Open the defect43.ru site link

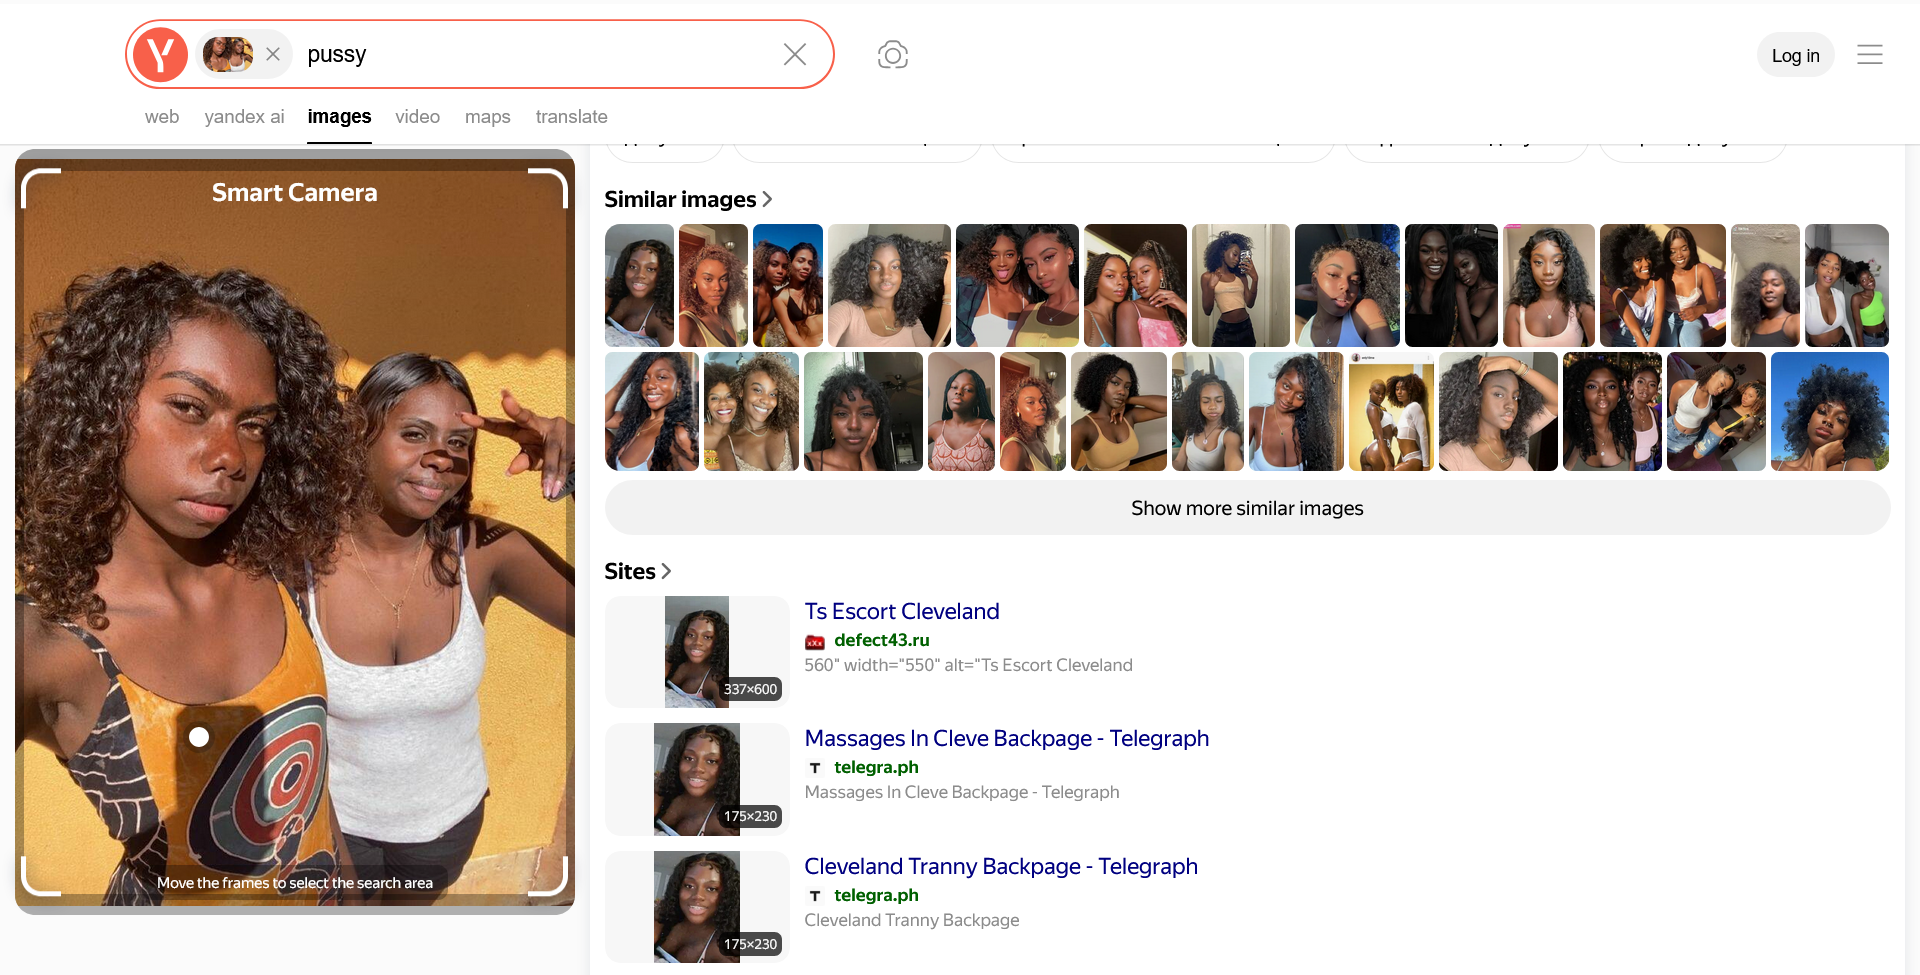click(882, 640)
